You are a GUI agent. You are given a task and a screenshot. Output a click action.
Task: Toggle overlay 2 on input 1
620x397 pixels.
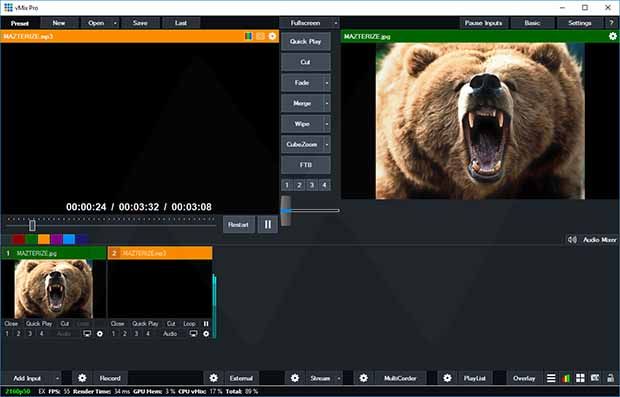(x=18, y=334)
